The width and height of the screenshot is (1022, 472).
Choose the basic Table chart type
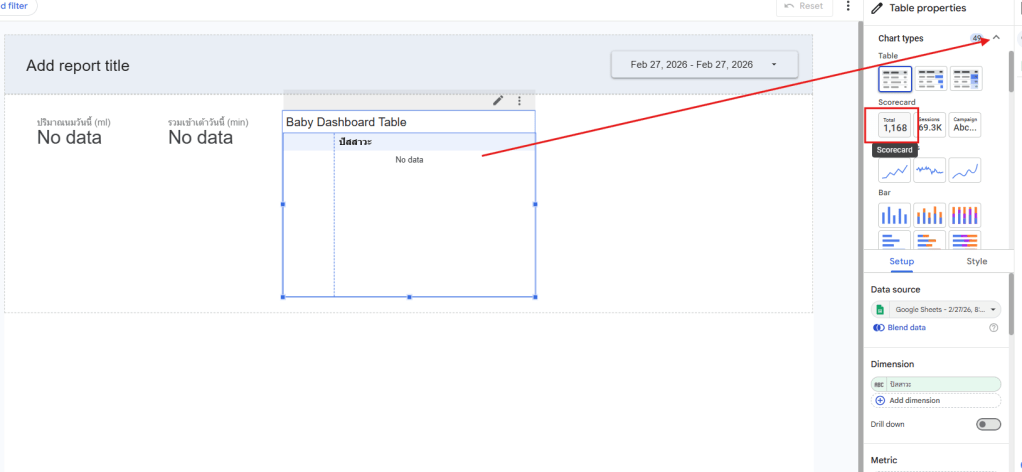895,78
